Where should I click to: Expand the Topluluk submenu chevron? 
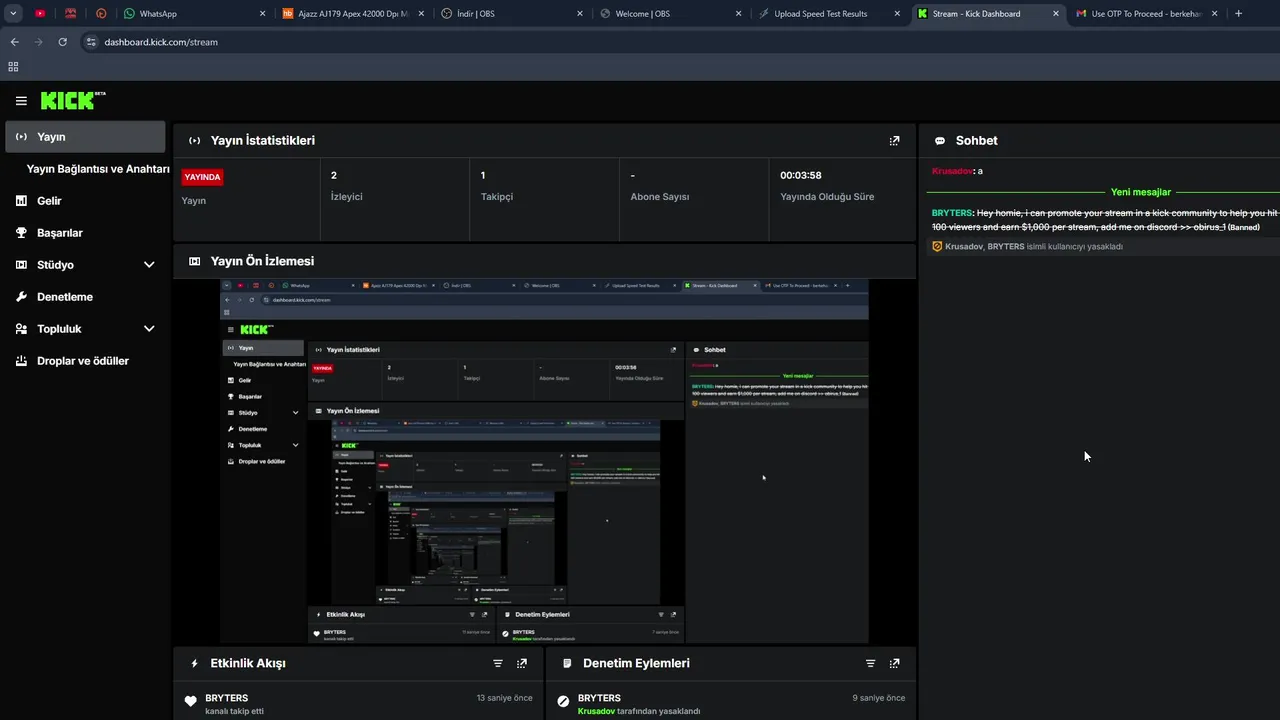click(149, 329)
